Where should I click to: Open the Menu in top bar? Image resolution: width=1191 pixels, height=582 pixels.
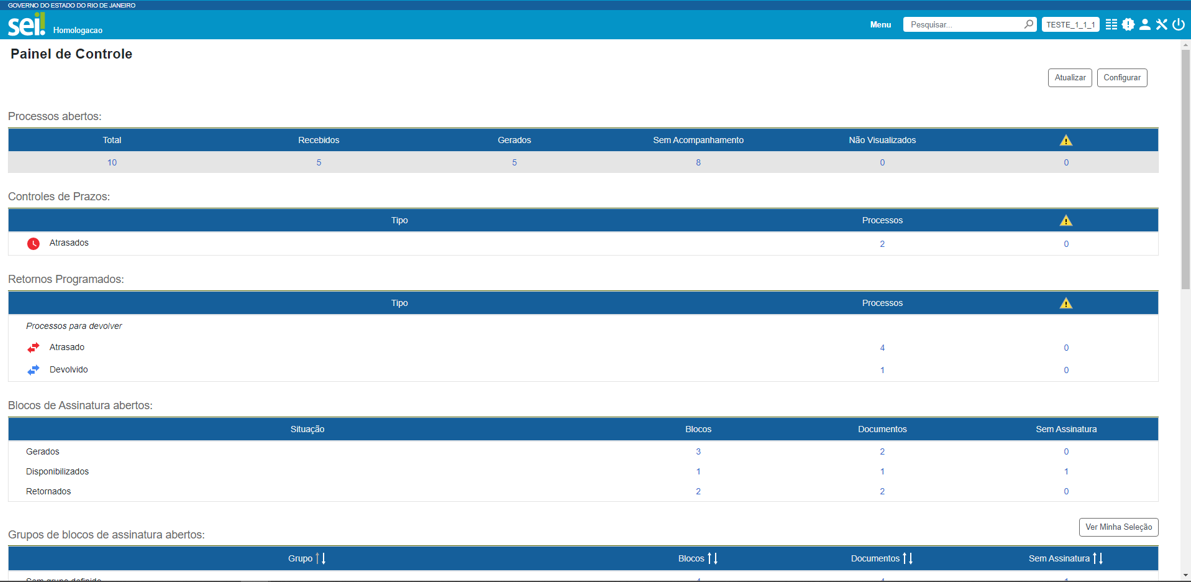[x=880, y=24]
